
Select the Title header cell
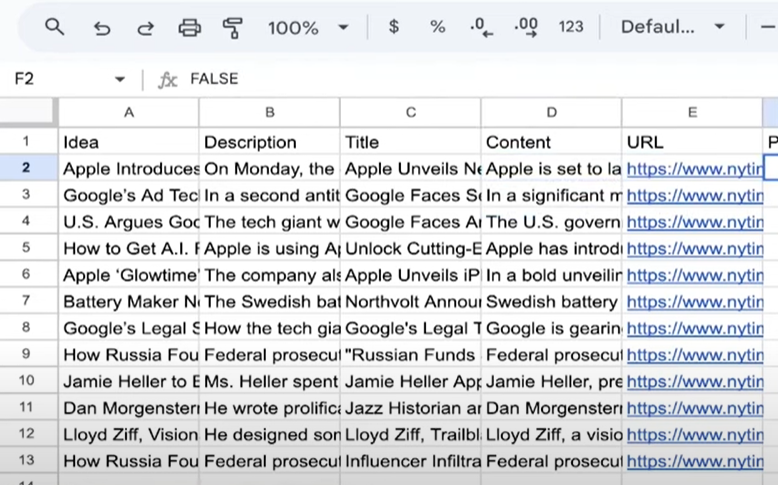410,142
